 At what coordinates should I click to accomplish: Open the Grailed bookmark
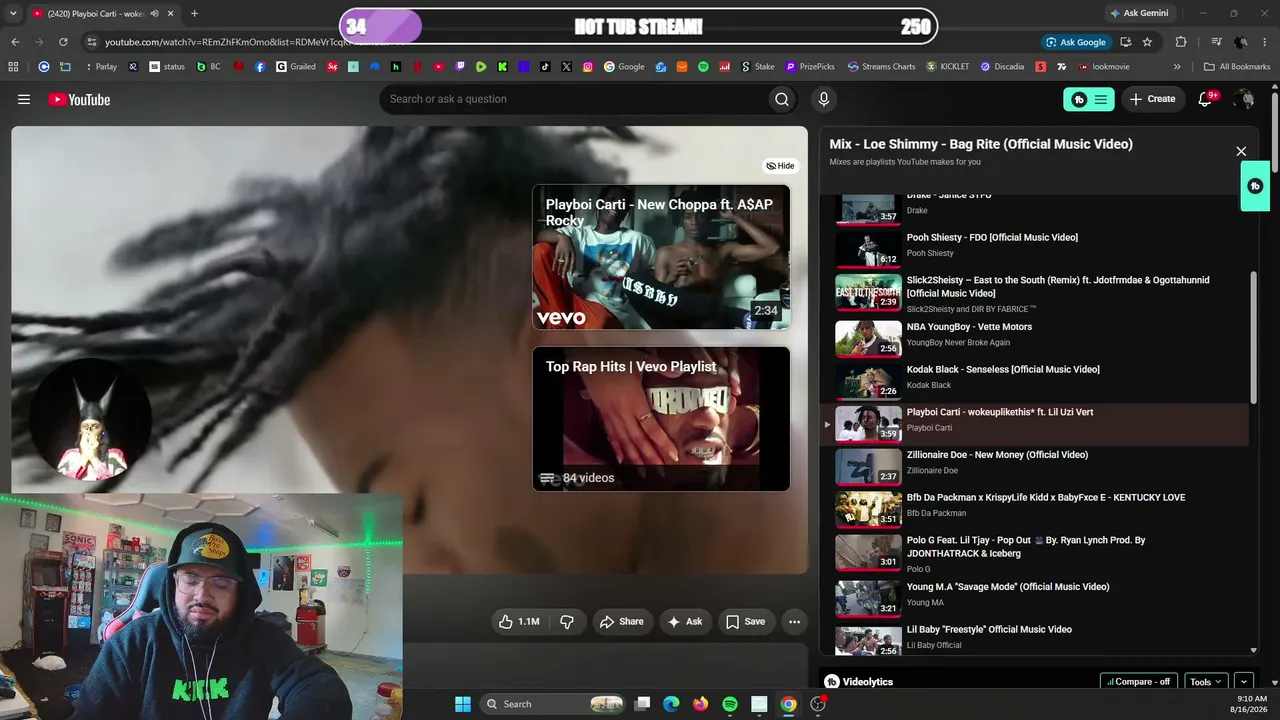coord(295,67)
